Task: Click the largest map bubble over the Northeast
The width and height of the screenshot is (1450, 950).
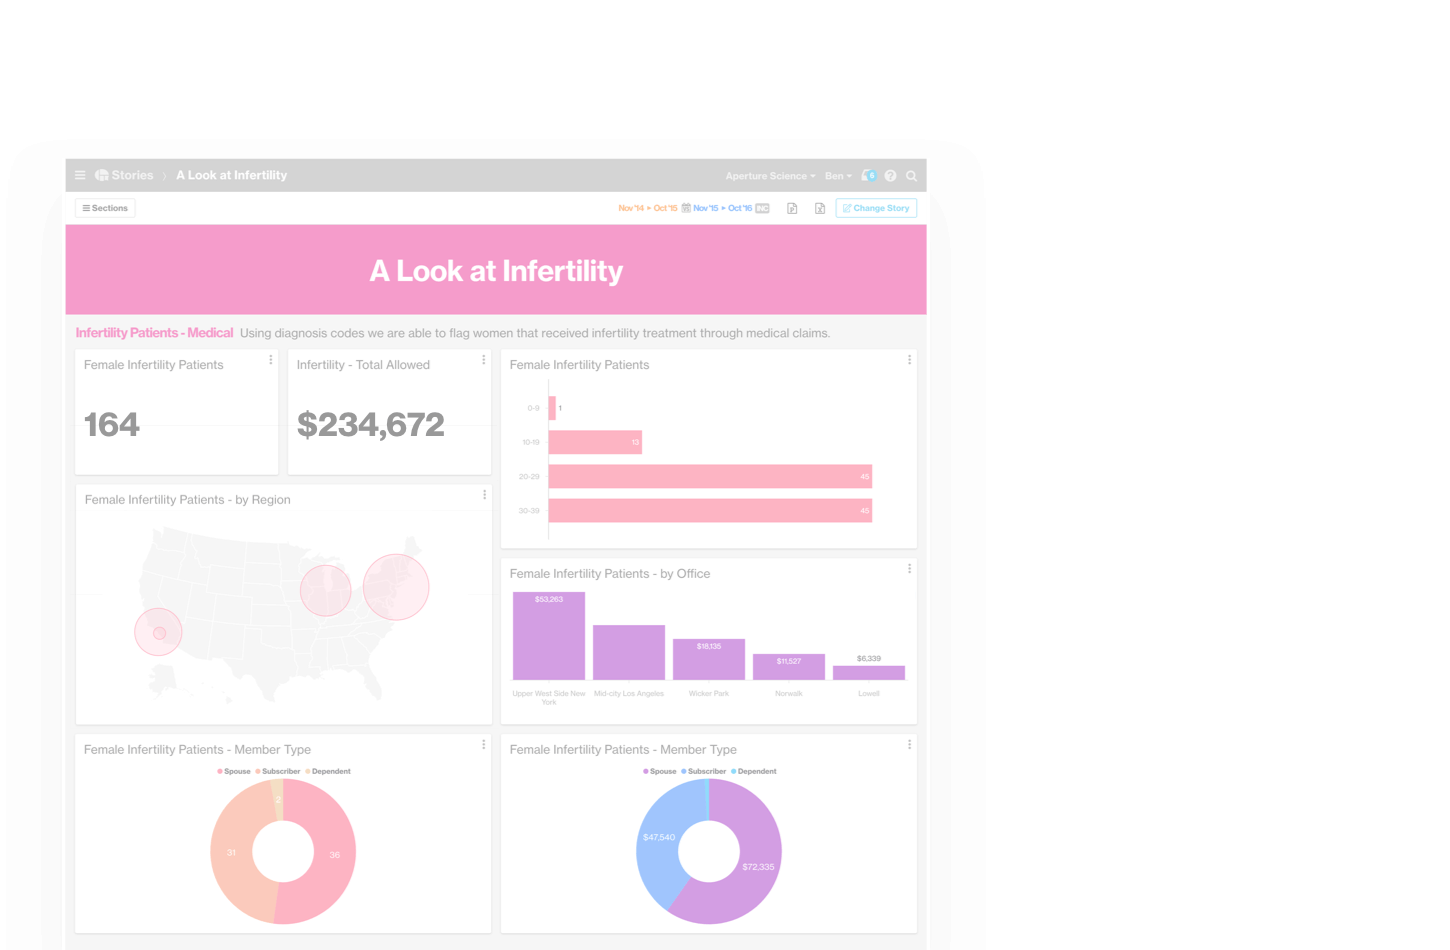Action: (395, 587)
